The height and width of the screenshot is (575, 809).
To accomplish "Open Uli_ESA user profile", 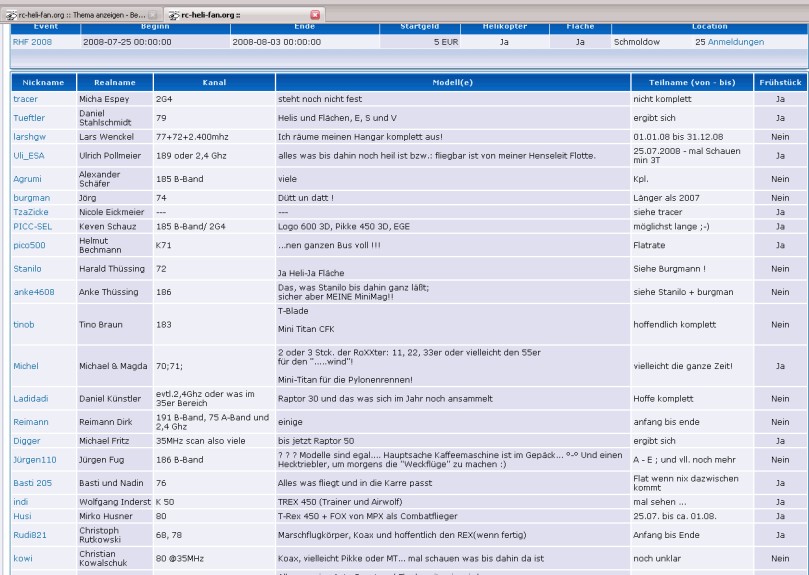I will point(29,155).
